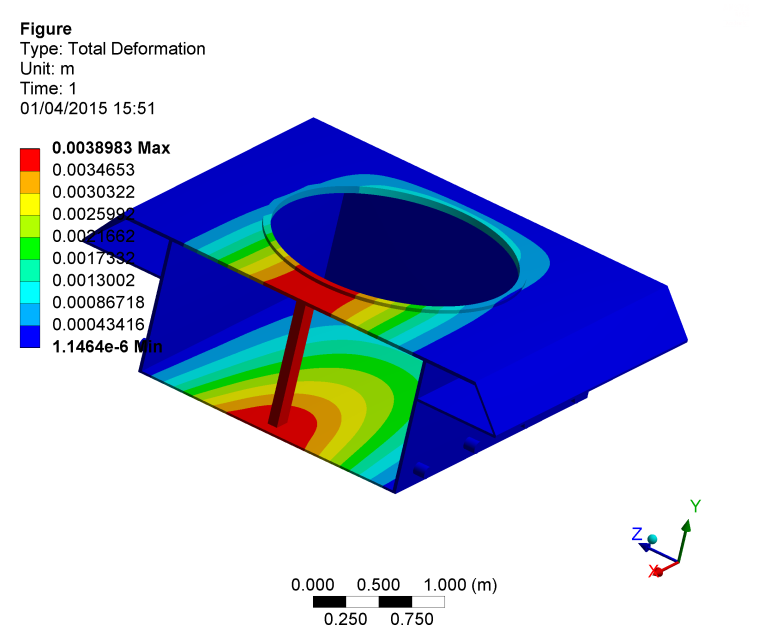Click the 'Type: Total Deformation' label
Screen dimensions: 758x631
click(x=113, y=49)
